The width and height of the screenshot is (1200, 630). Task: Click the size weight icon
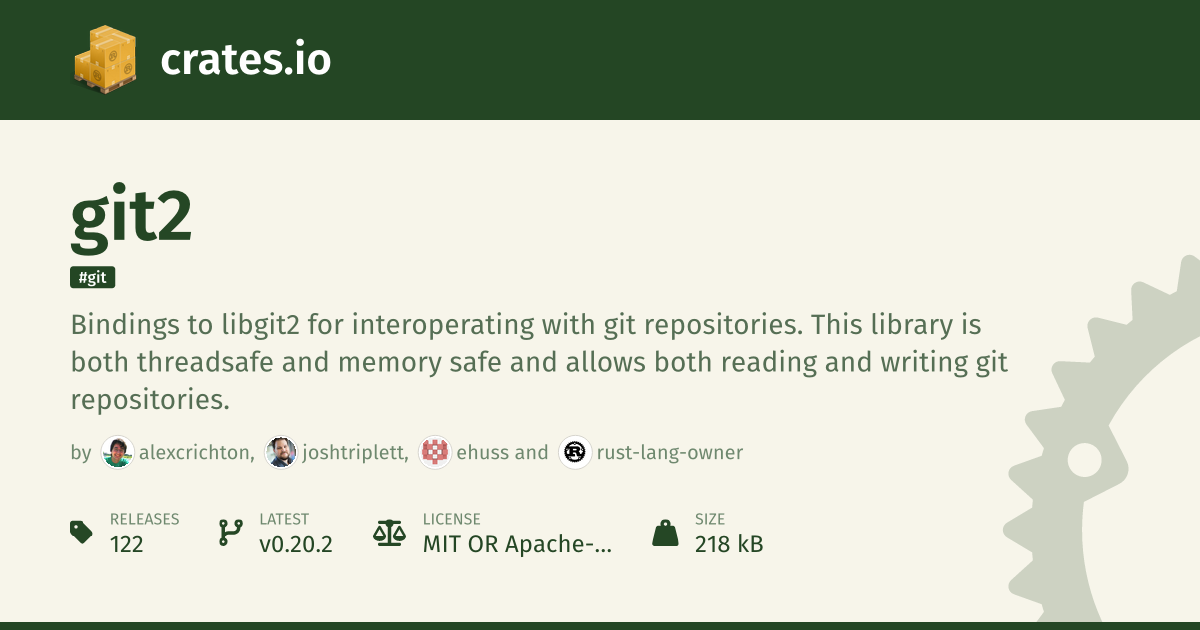(x=665, y=532)
